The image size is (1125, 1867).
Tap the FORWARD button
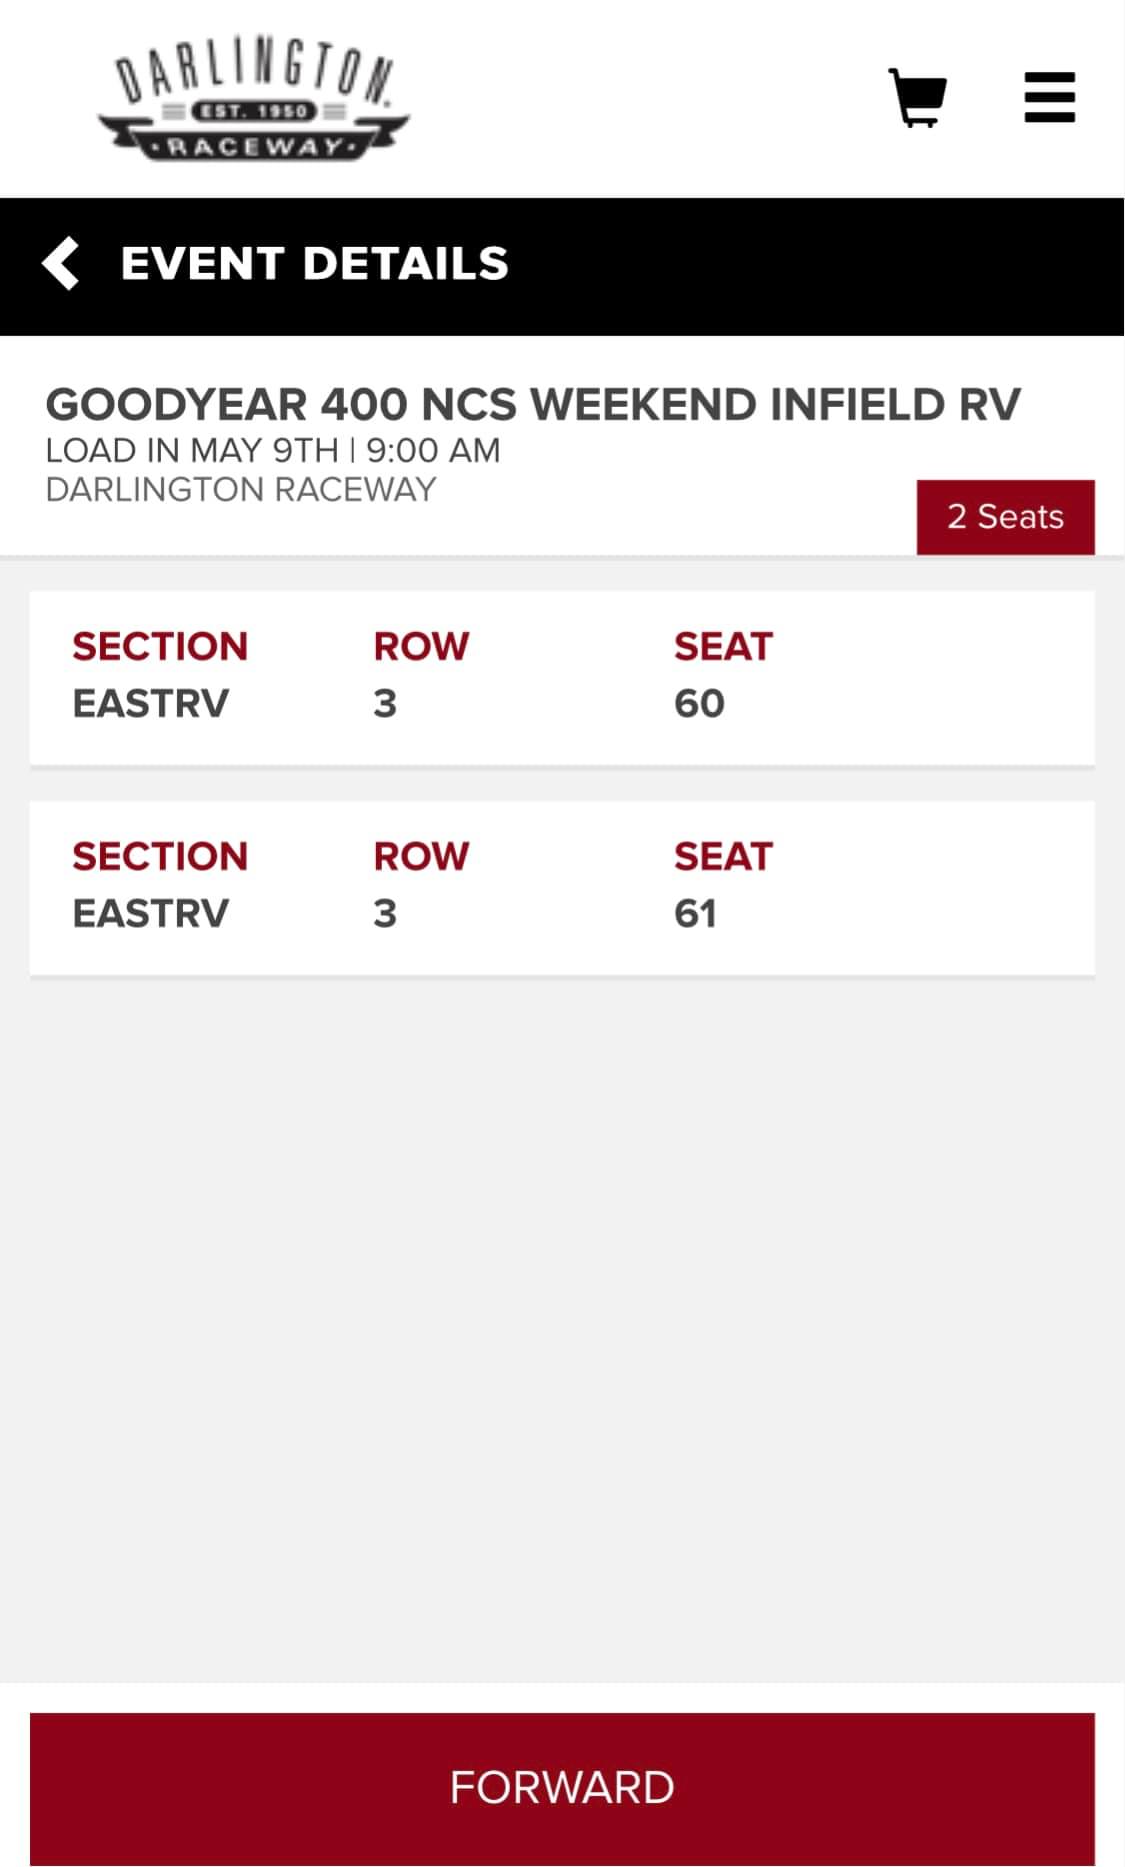pyautogui.click(x=562, y=1788)
